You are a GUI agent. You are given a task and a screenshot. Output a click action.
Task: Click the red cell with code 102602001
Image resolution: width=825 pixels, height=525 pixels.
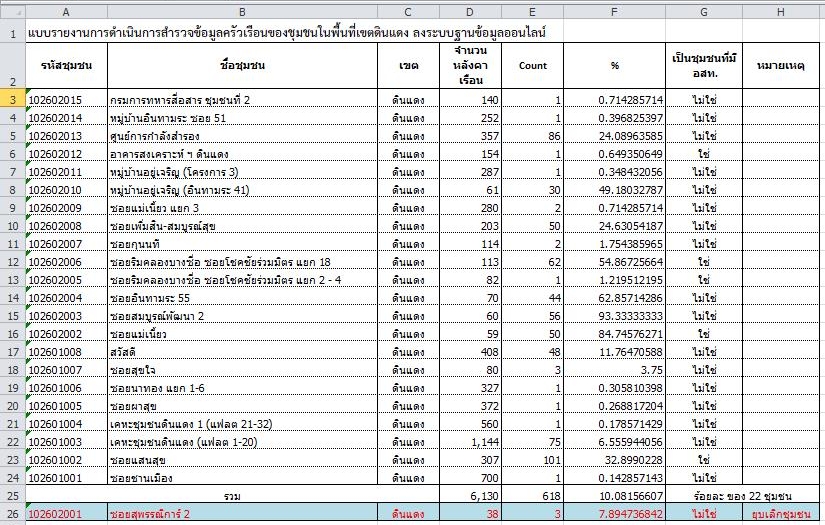pyautogui.click(x=66, y=514)
